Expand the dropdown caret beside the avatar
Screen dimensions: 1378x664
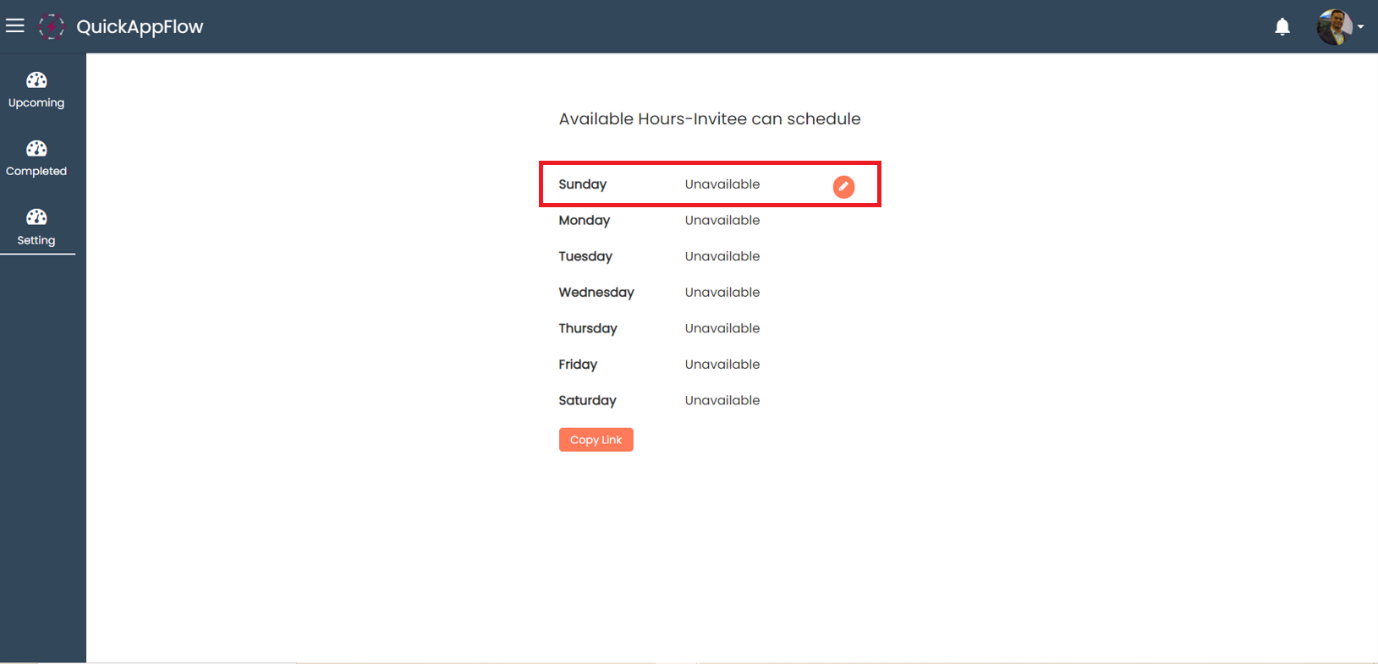click(x=1360, y=28)
